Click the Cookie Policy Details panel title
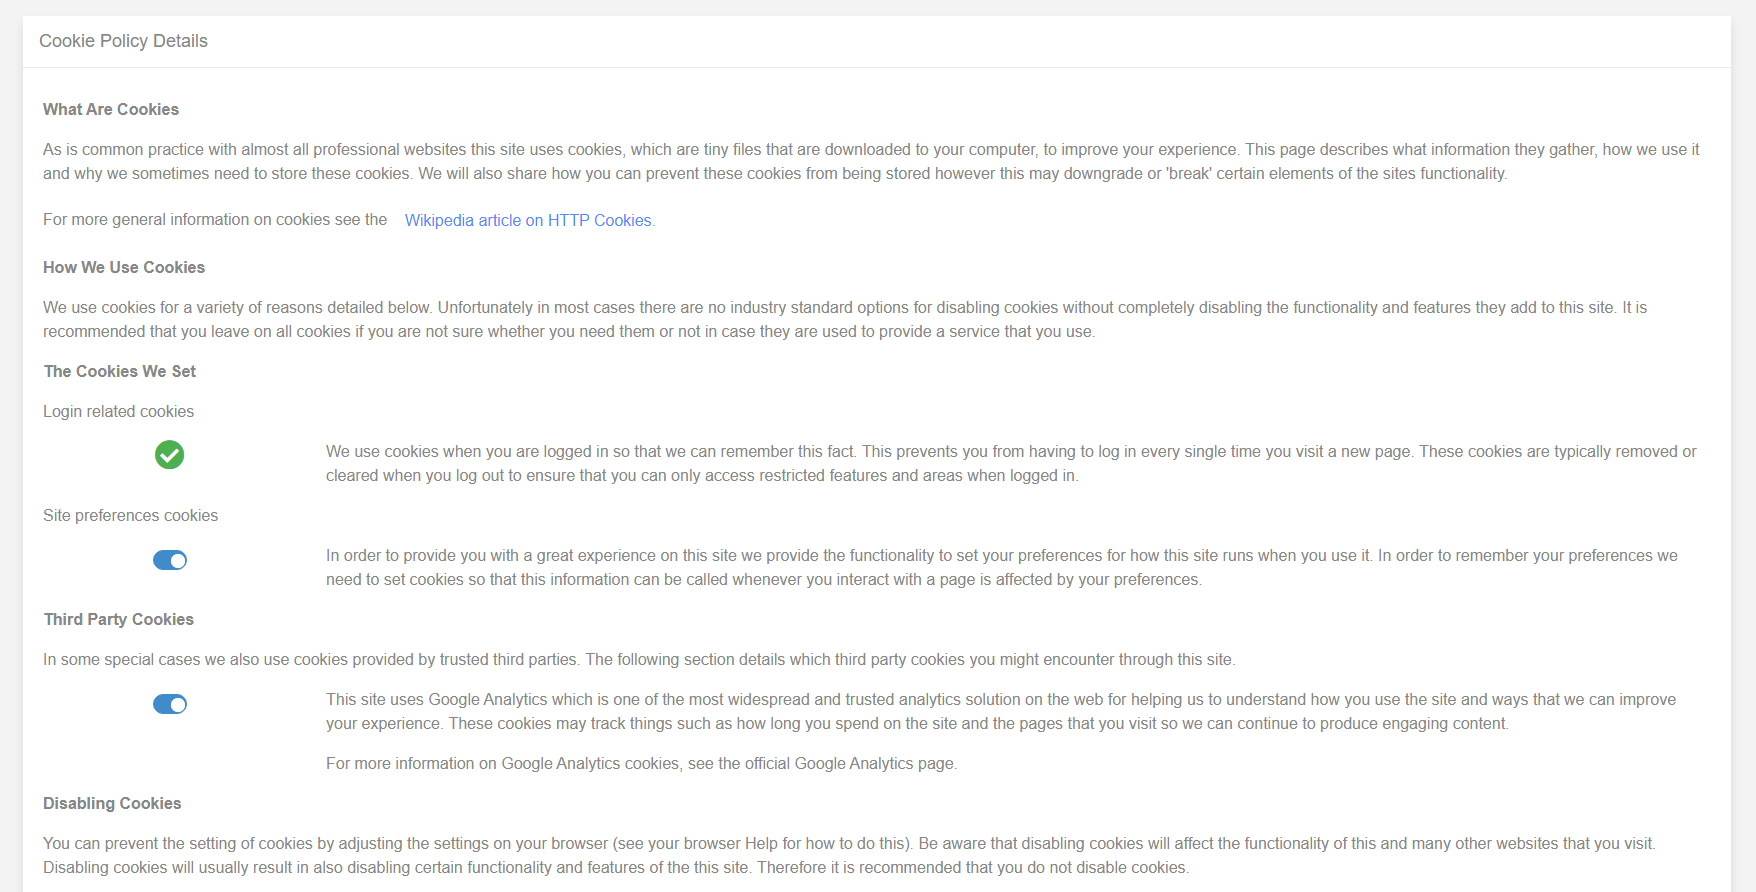The width and height of the screenshot is (1756, 892). click(x=123, y=41)
